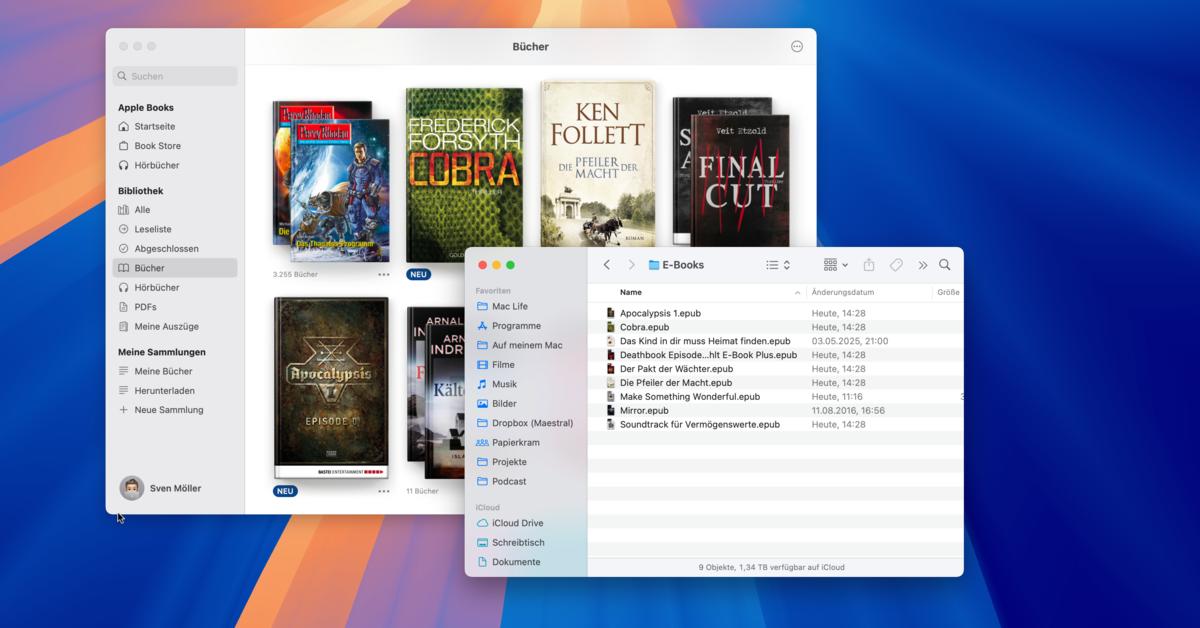Expand the Finder toolbar overflow chevrons
The image size is (1200, 628).
pos(922,265)
